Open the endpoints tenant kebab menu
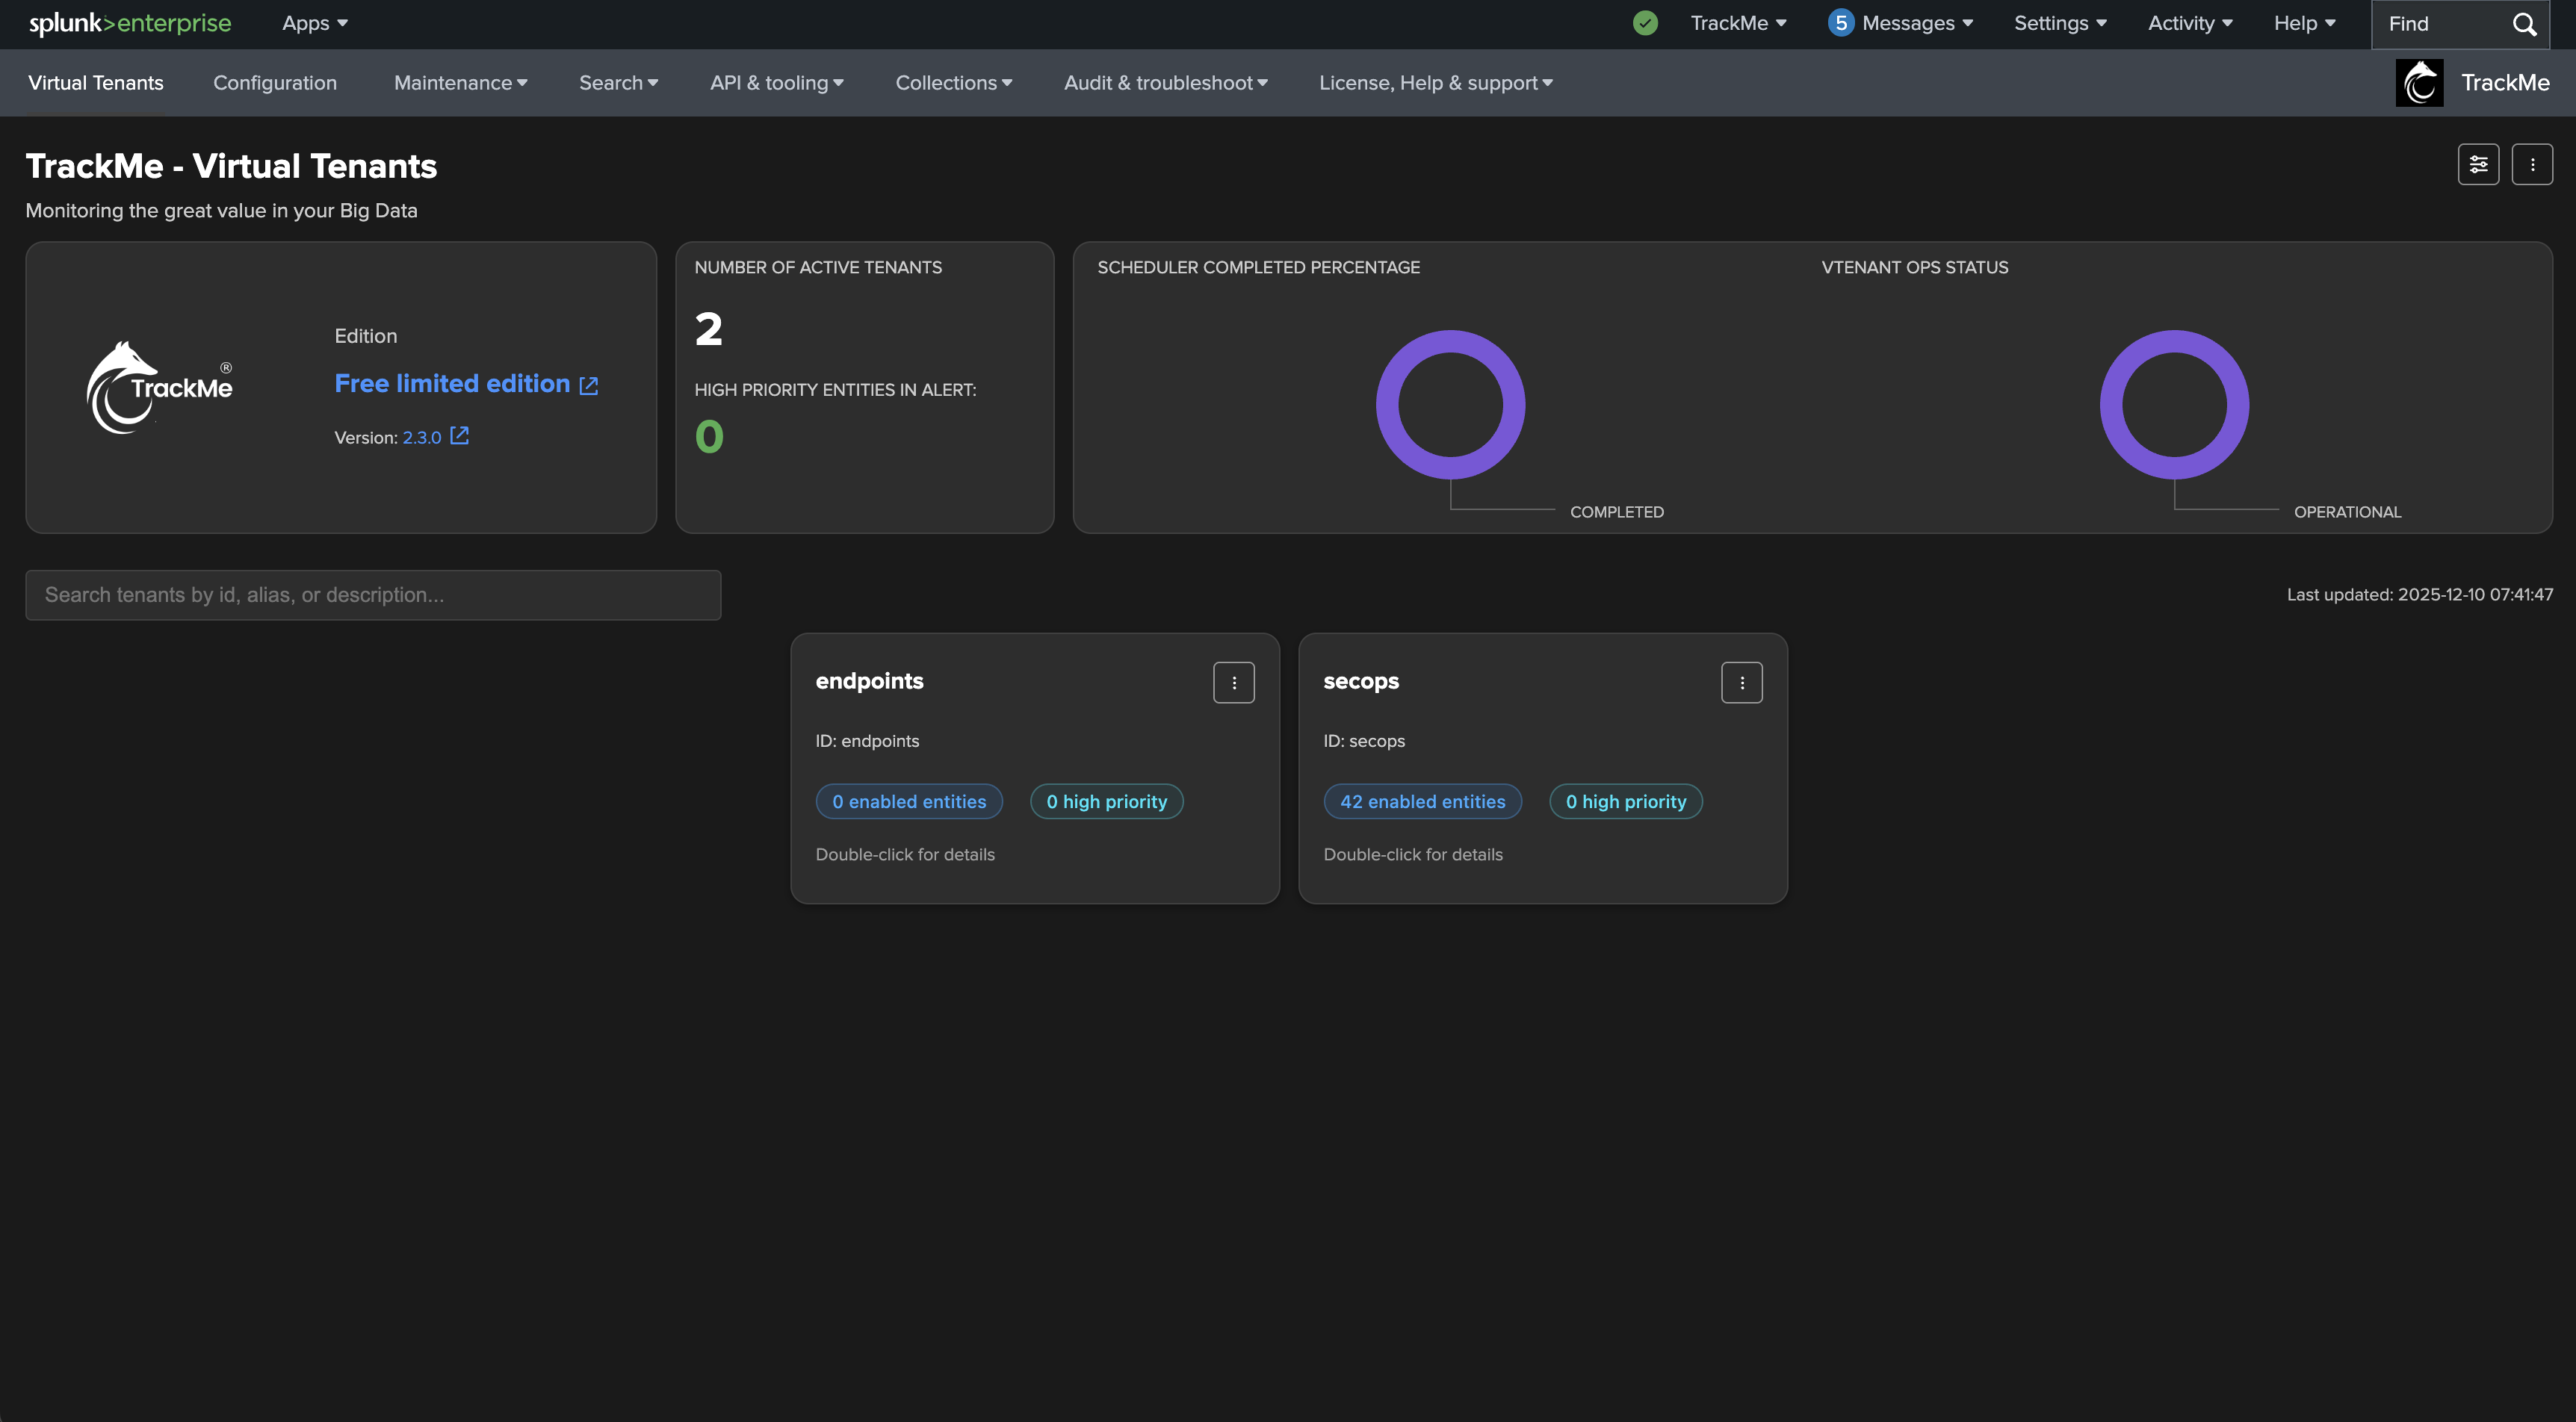The height and width of the screenshot is (1422, 2576). pos(1234,683)
